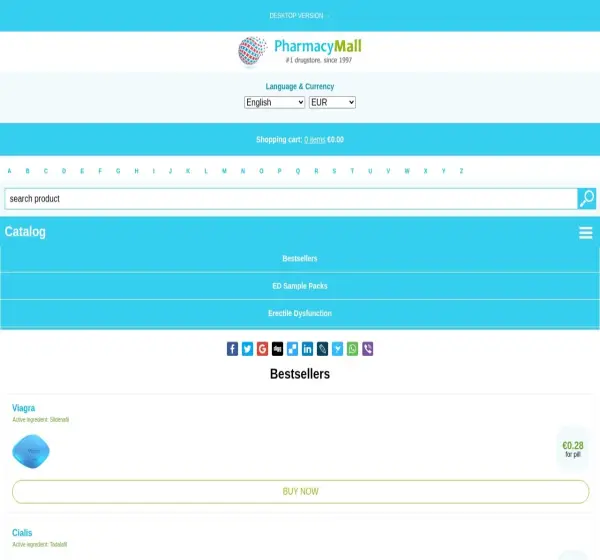This screenshot has height=560, width=600.
Task: Open the ED Sample Packs category
Action: point(300,286)
